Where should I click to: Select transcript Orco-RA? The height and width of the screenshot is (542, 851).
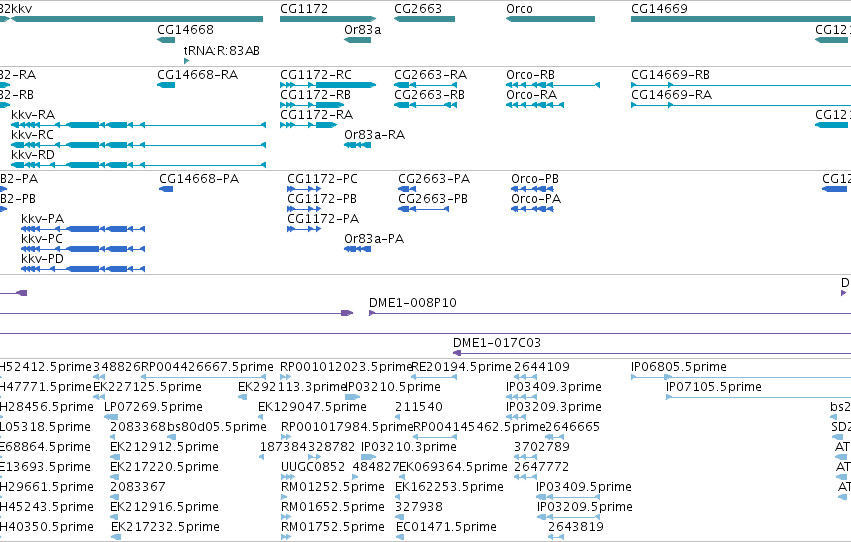coord(531,95)
